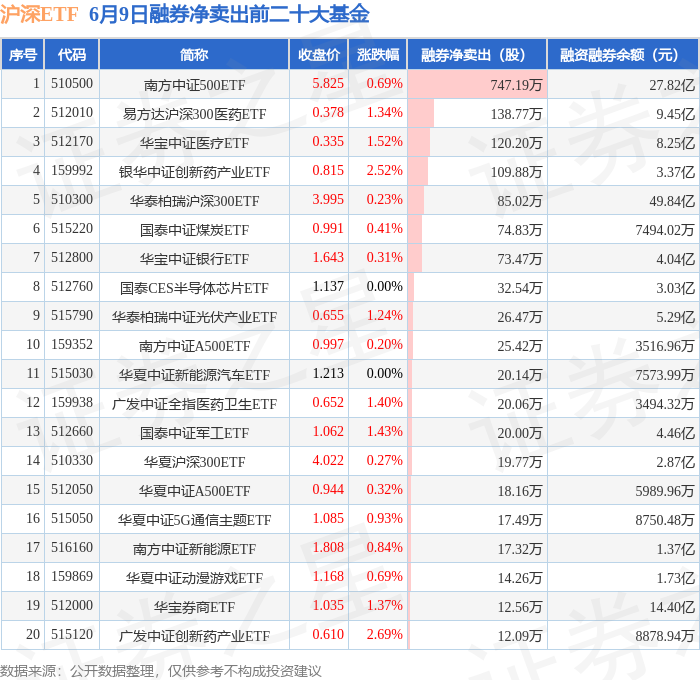
Task: Click change percentage 1.40%
Action: pos(384,403)
